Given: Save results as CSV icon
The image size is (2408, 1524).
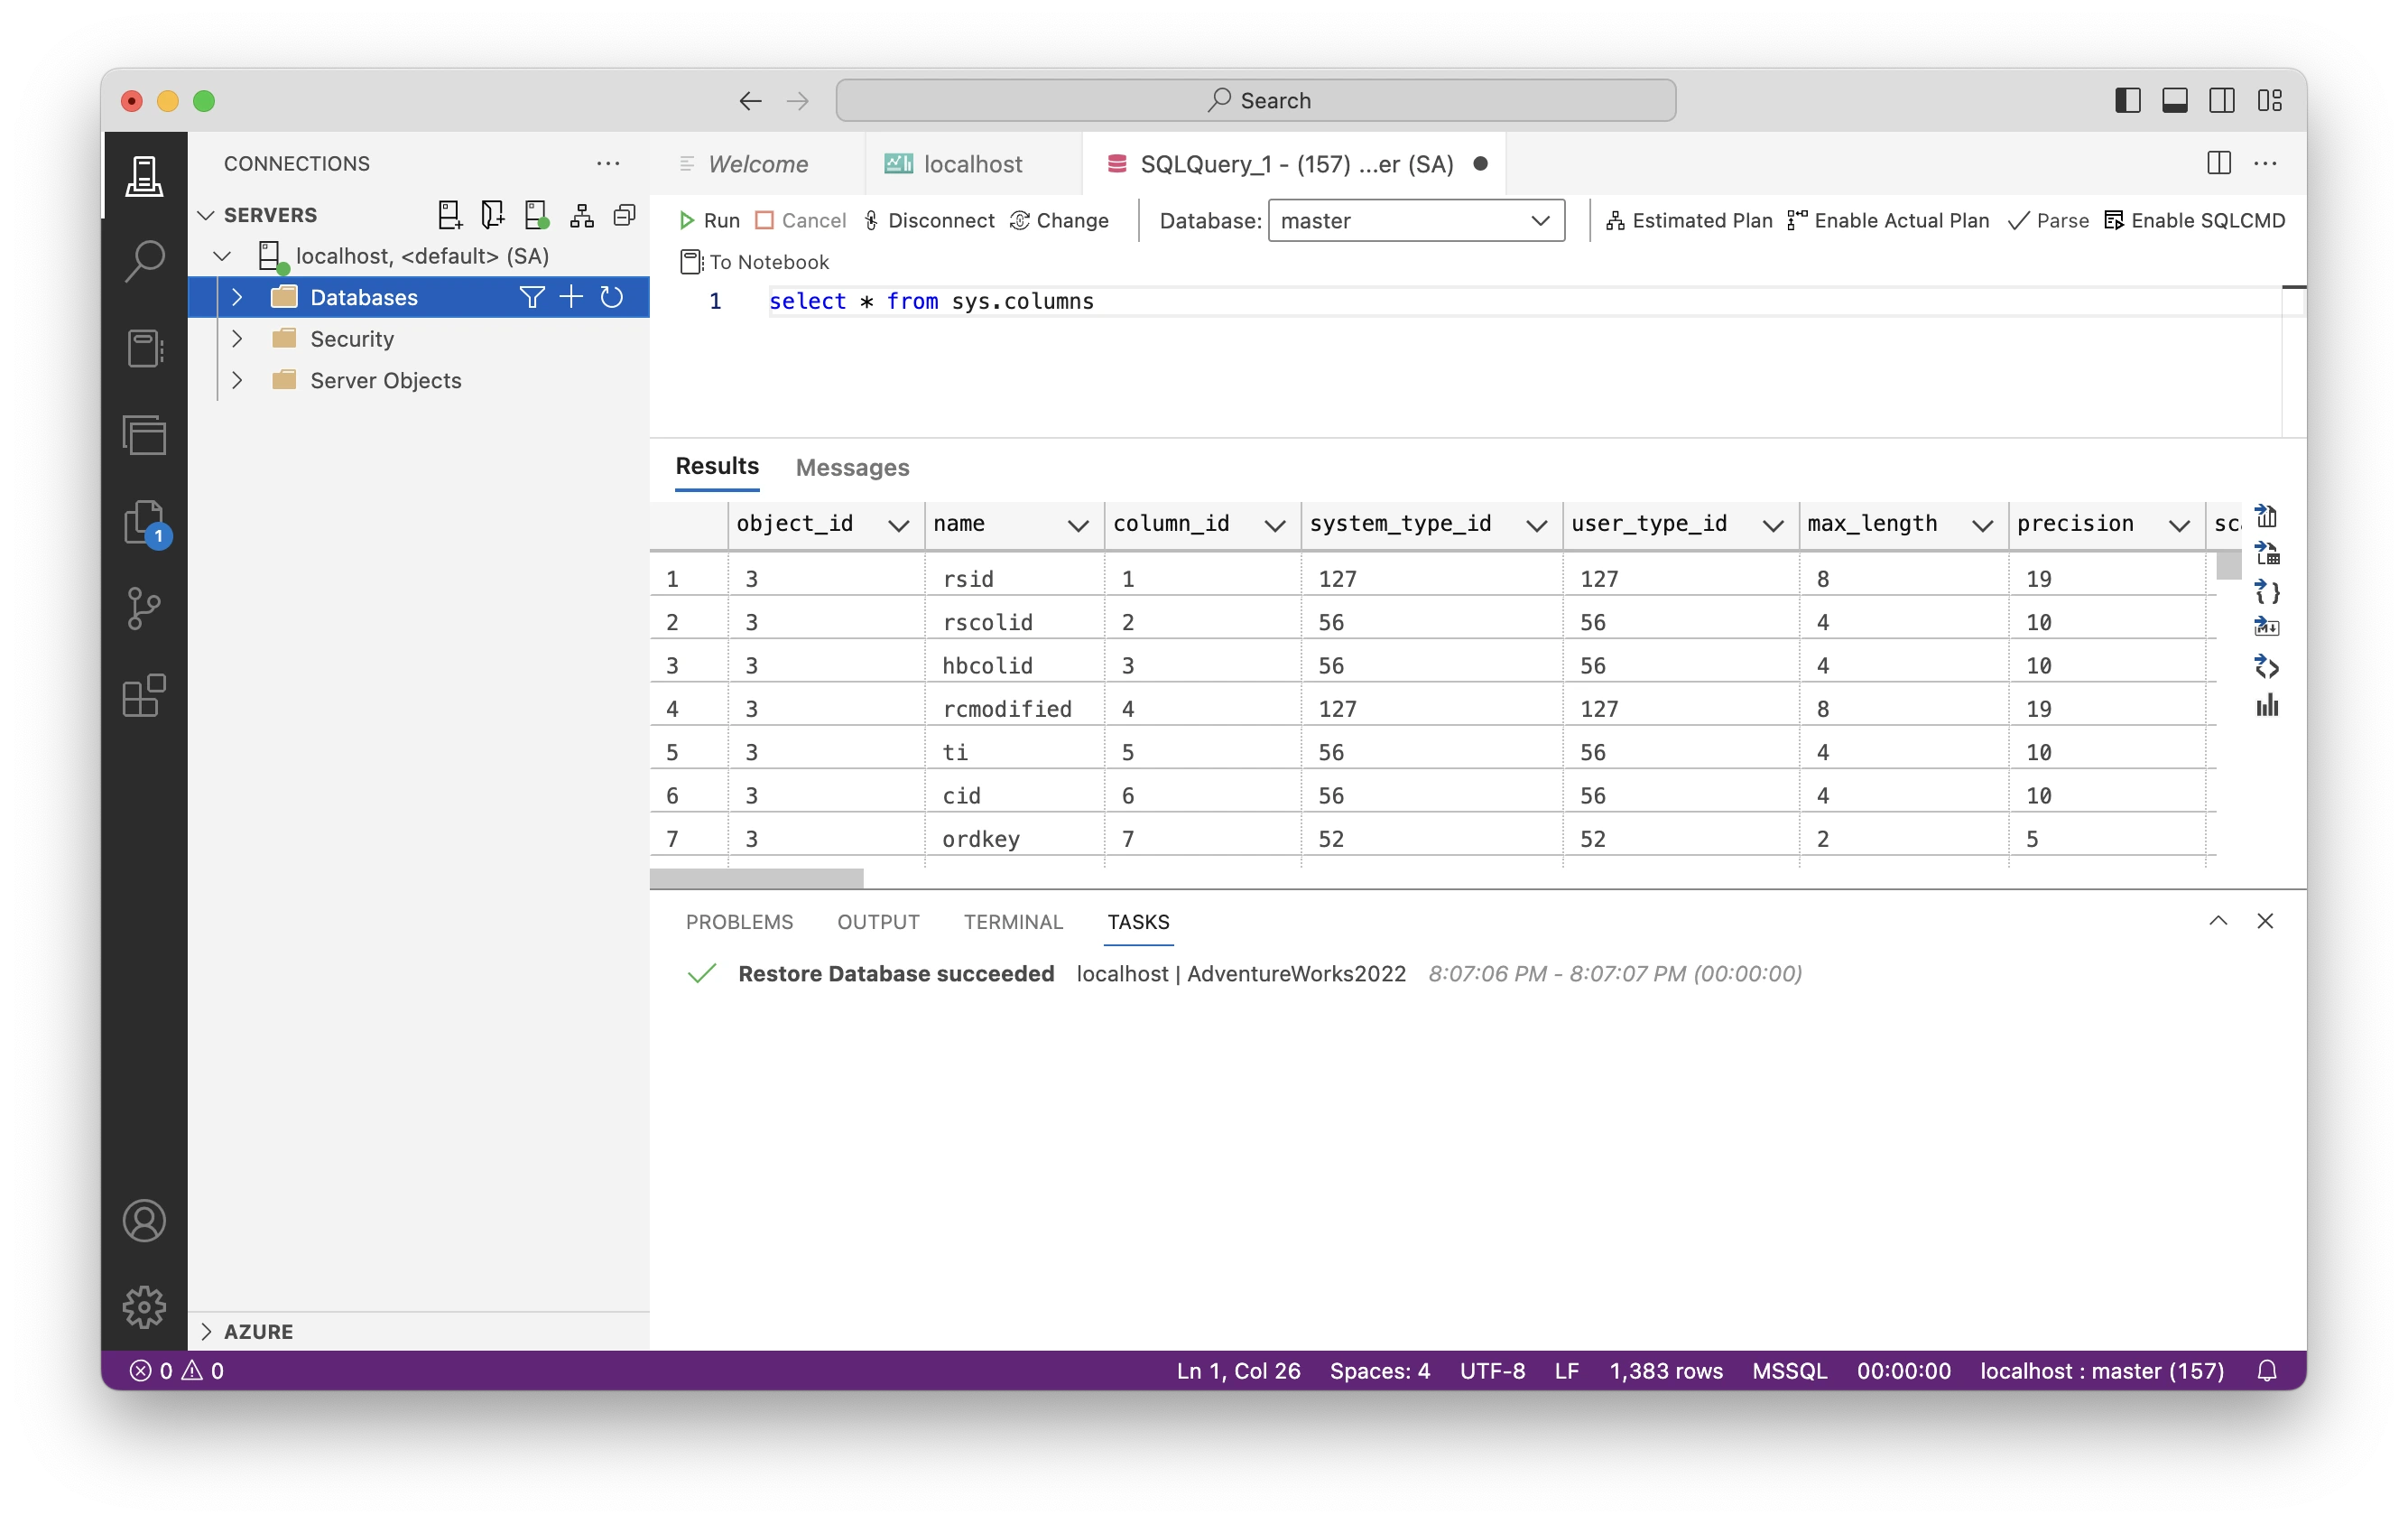Looking at the screenshot, I should 2266,517.
